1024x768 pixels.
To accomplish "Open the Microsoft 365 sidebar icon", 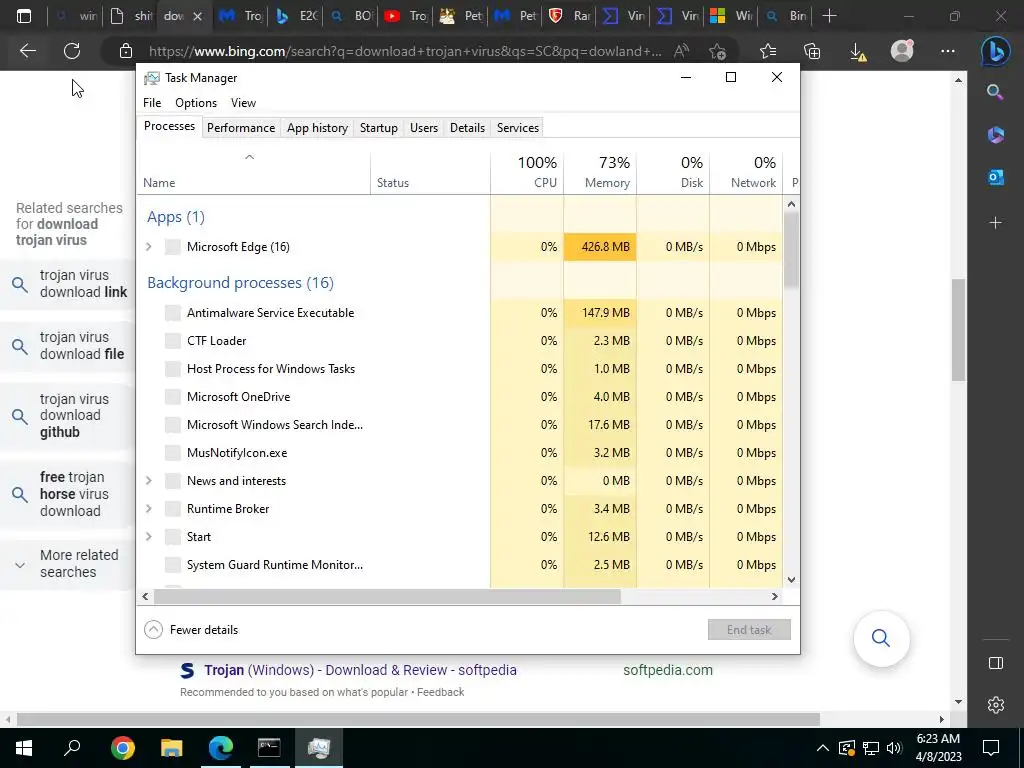I will click(x=995, y=135).
